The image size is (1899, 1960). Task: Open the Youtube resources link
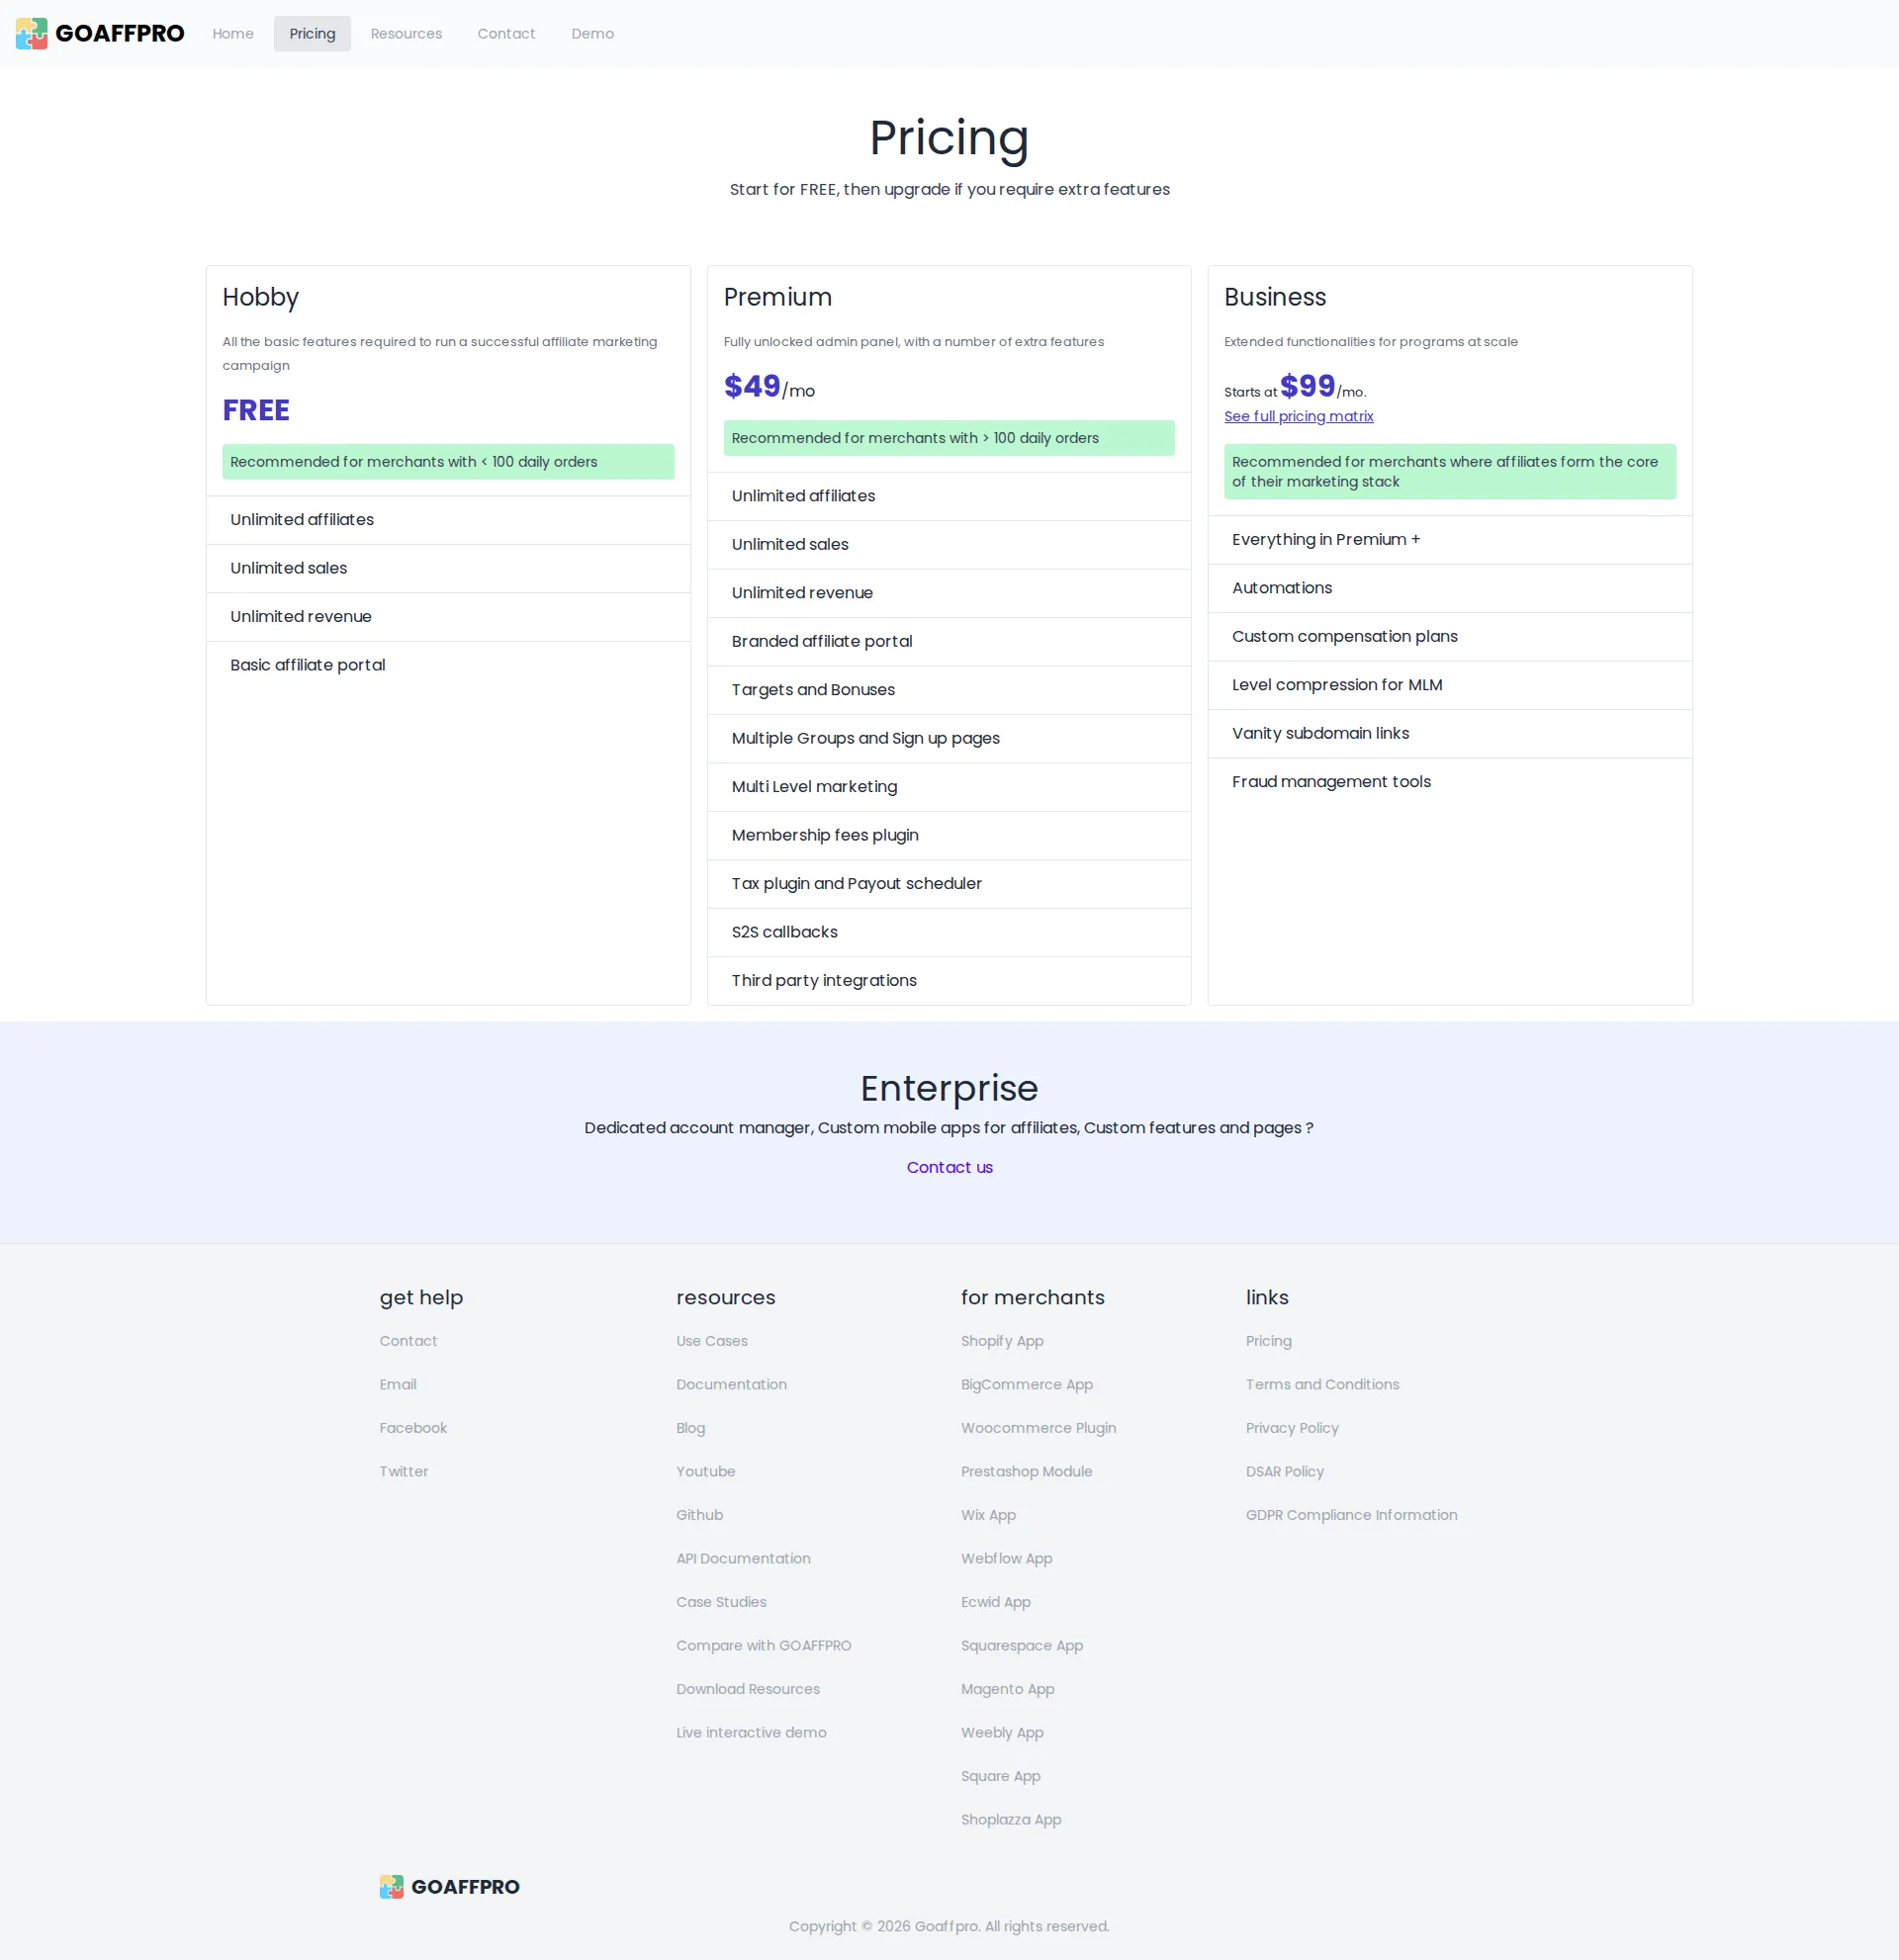(x=705, y=1471)
